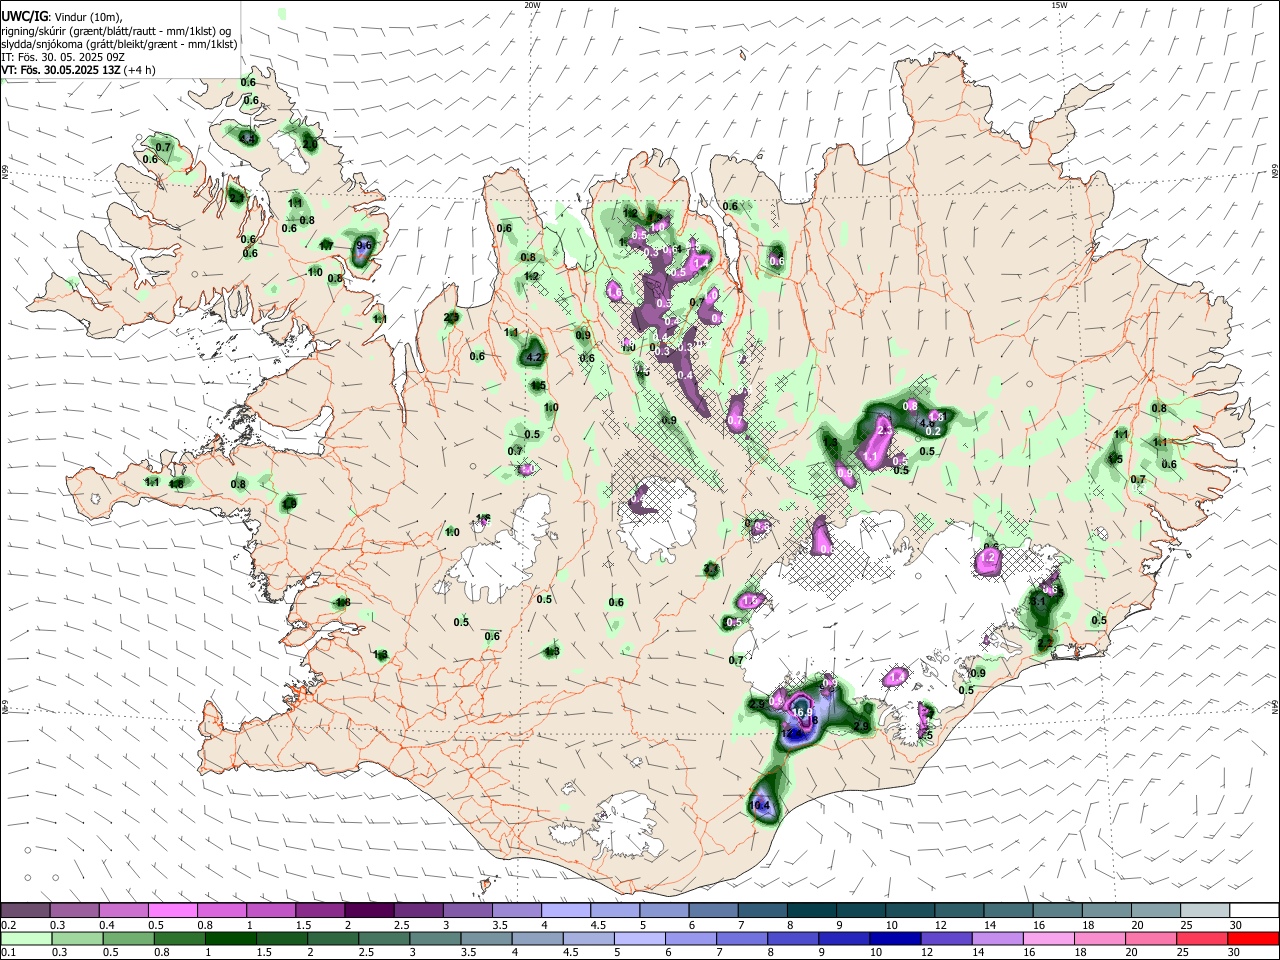This screenshot has width=1280, height=960.
Task: Click the pale green swatch labeled 0.1 in bottom legend row
Action: coord(25,938)
